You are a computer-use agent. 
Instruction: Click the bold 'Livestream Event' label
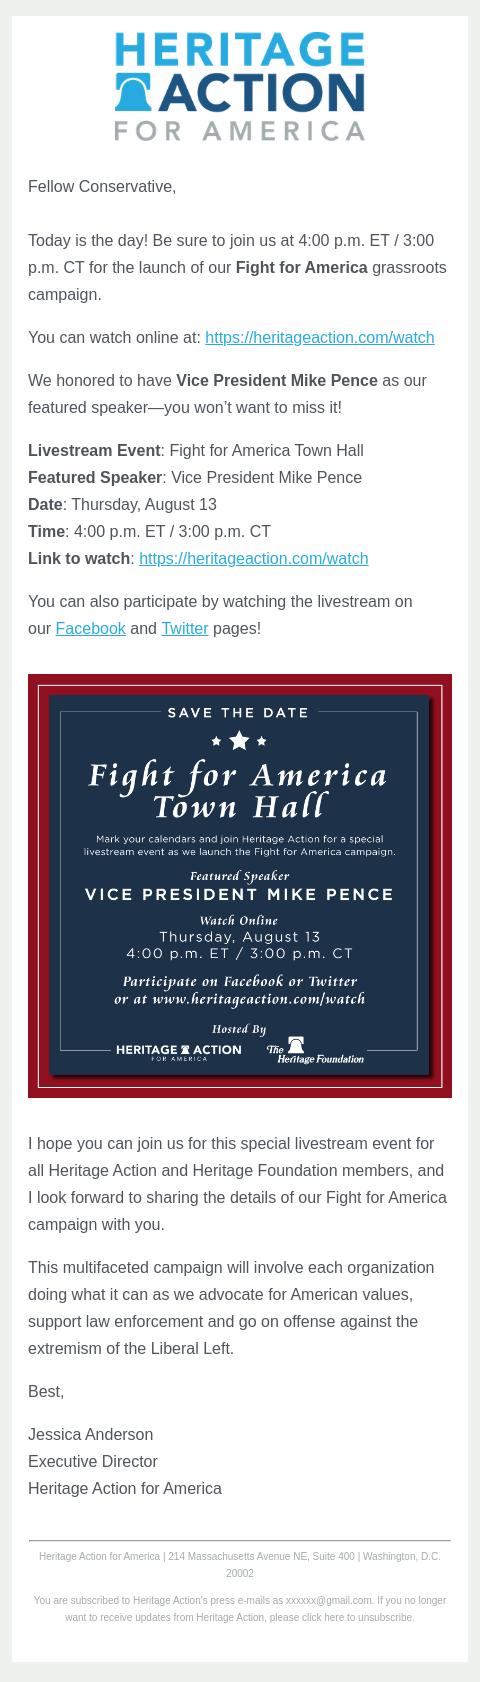[95, 450]
